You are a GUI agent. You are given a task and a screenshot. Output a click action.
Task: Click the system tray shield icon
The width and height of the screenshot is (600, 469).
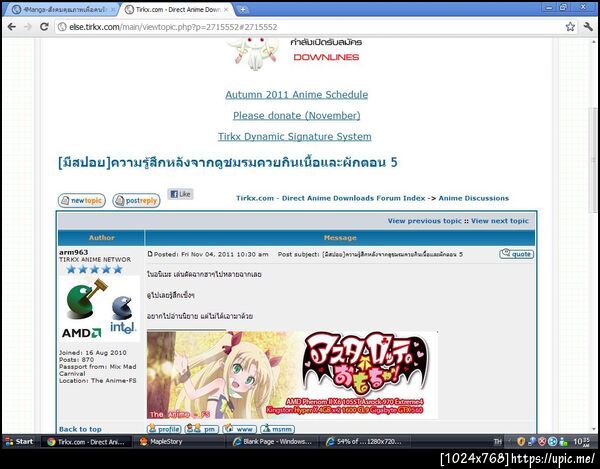point(520,442)
